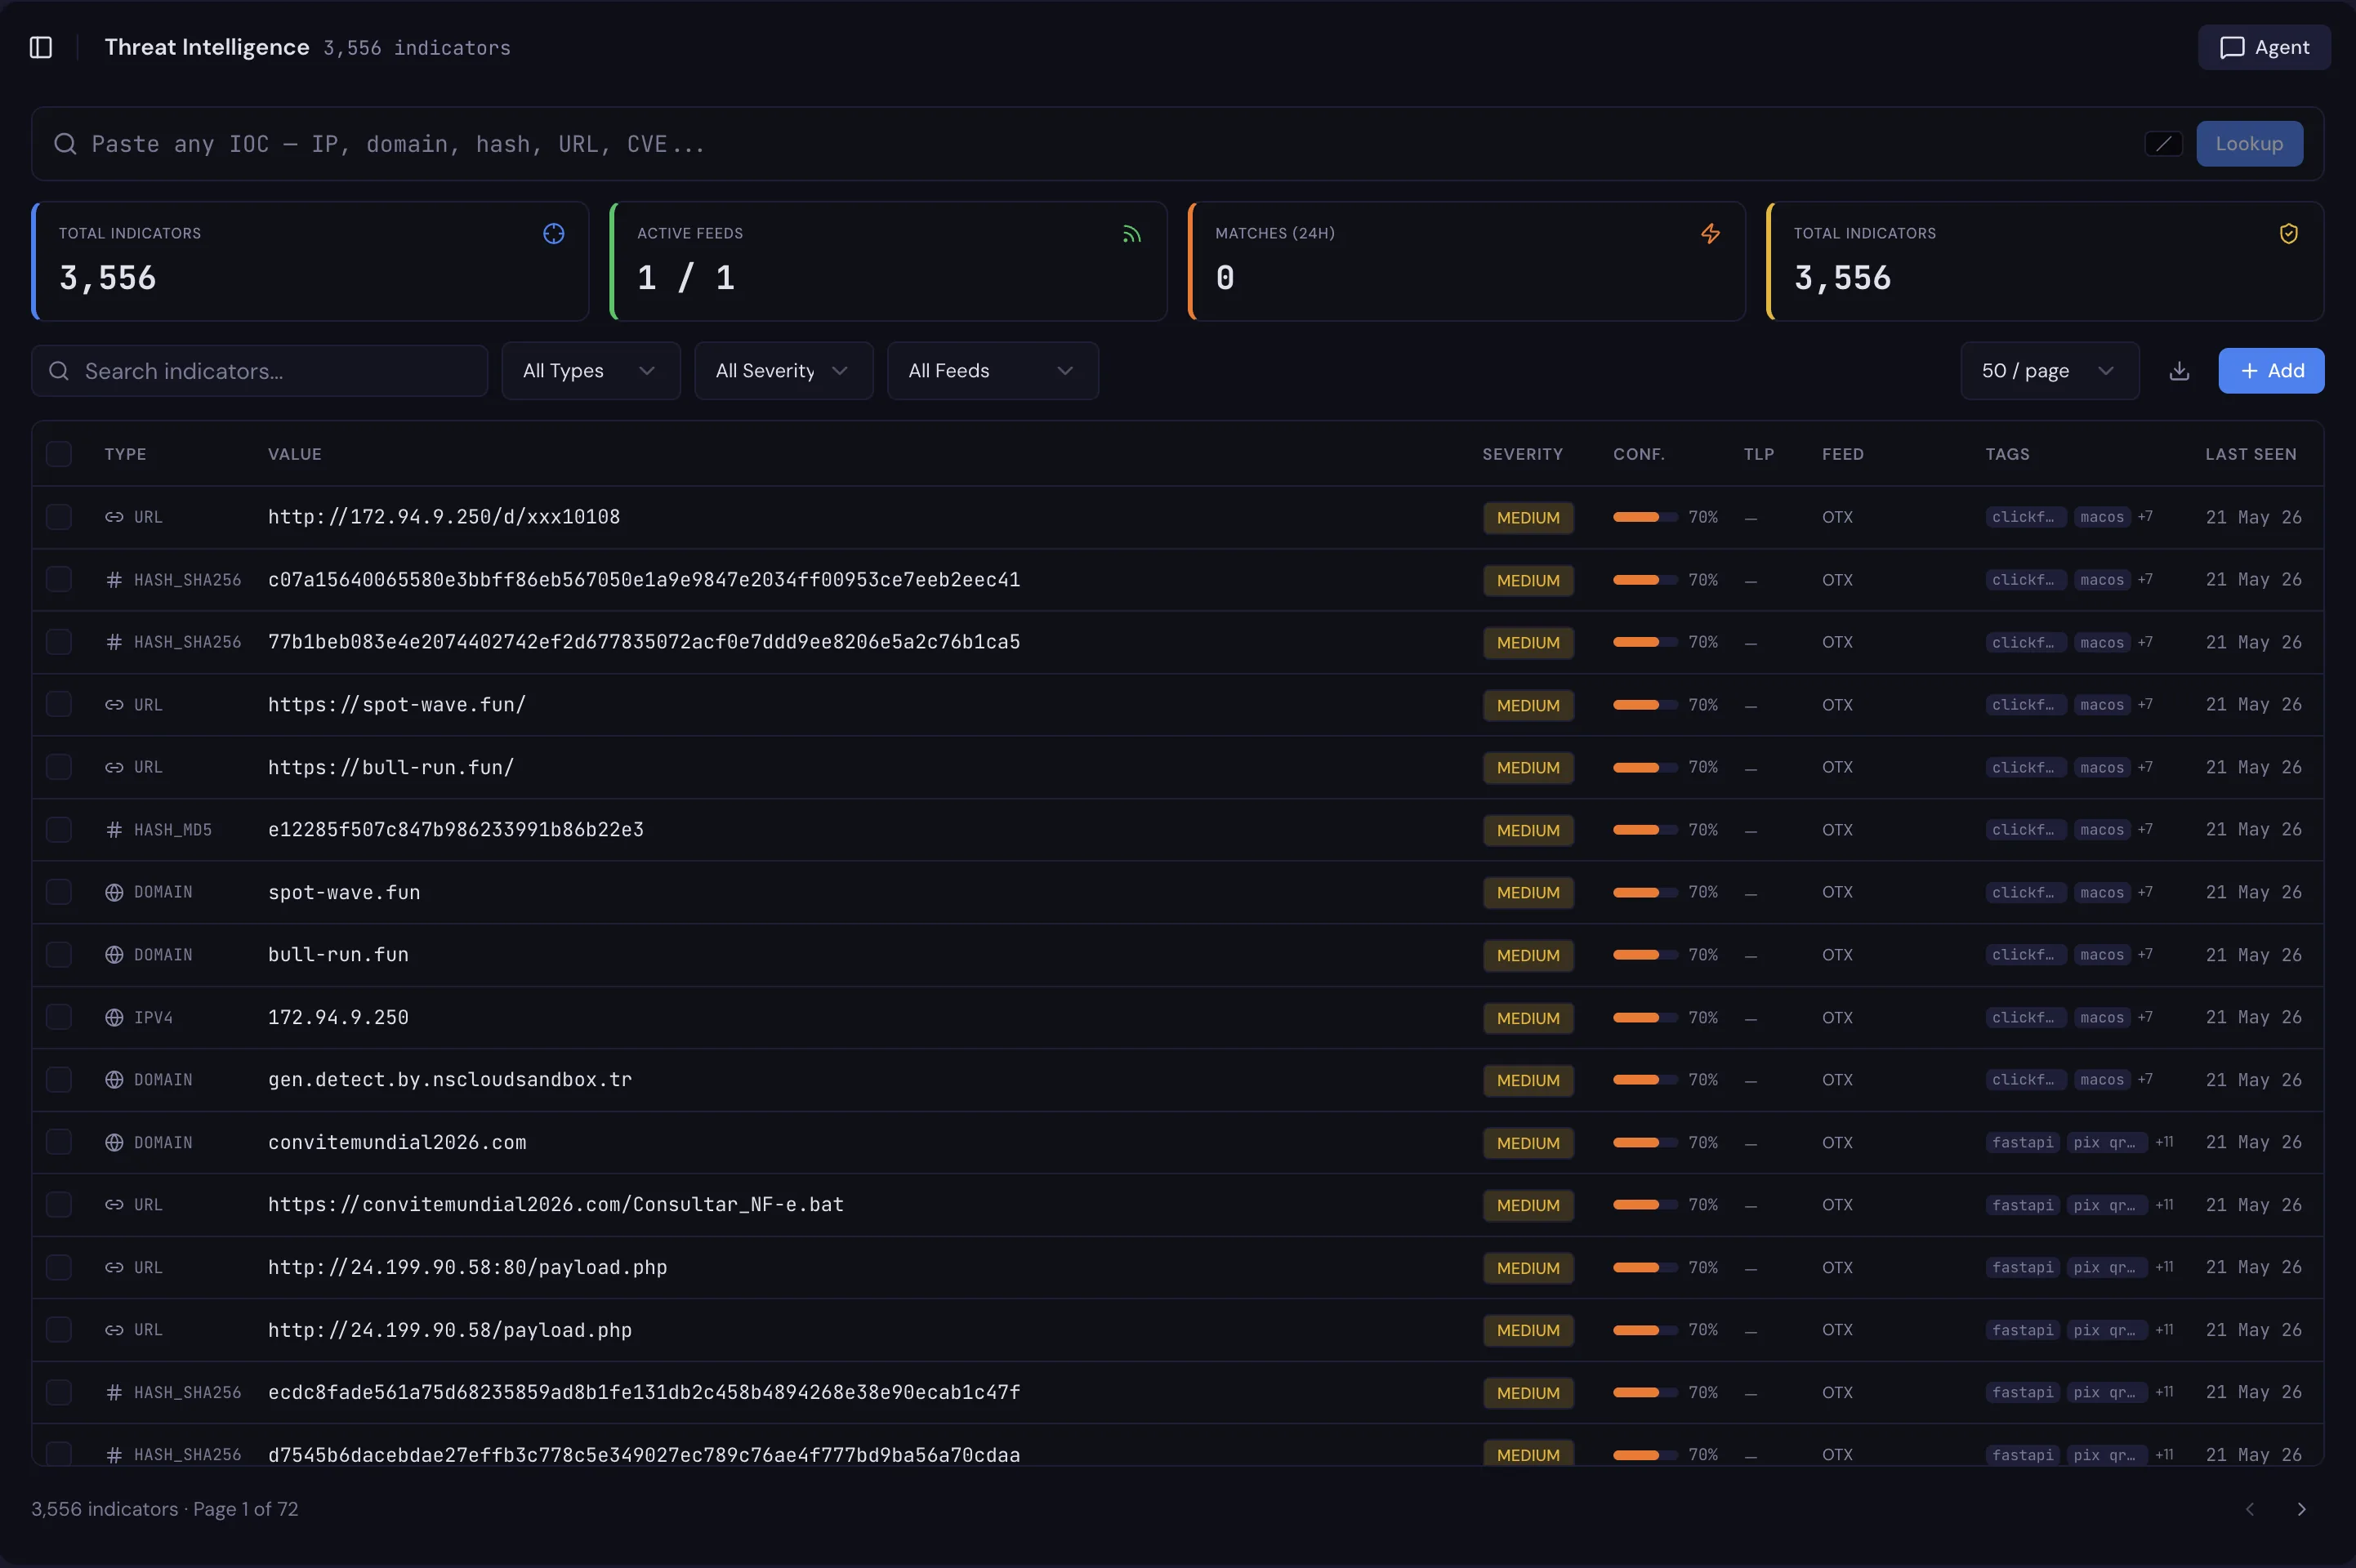Click fastapi tag on Consultar_NF-e.bat row
Viewport: 2356px width, 1568px height.
(2022, 1205)
